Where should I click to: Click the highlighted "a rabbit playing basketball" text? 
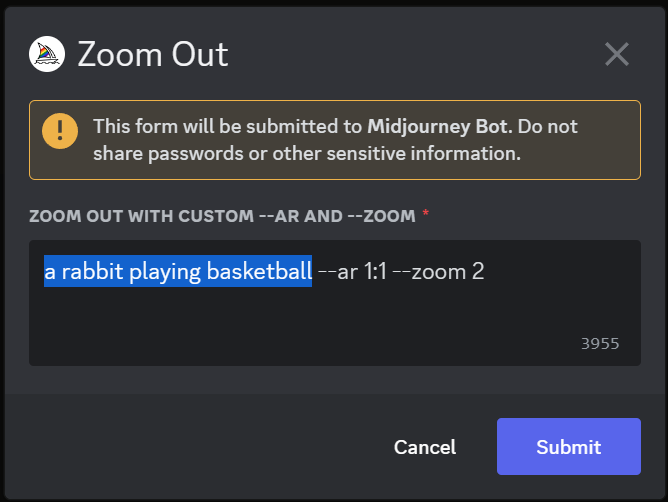tap(178, 271)
